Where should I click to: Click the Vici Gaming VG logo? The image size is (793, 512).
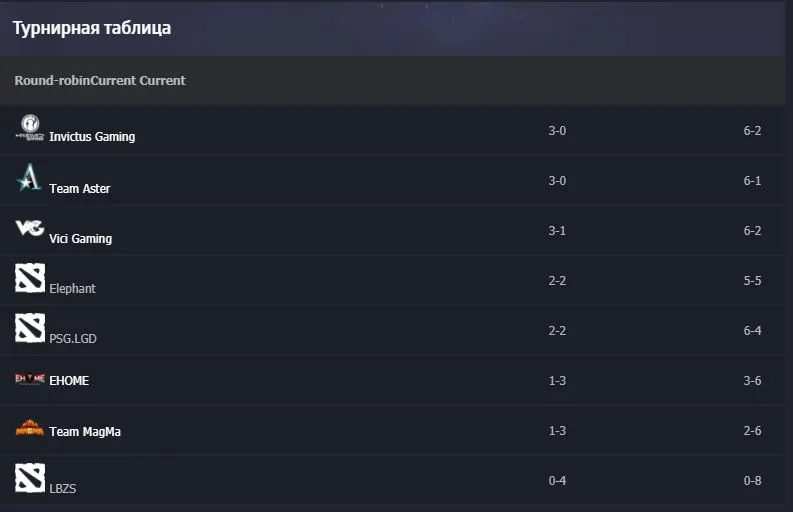coord(30,228)
